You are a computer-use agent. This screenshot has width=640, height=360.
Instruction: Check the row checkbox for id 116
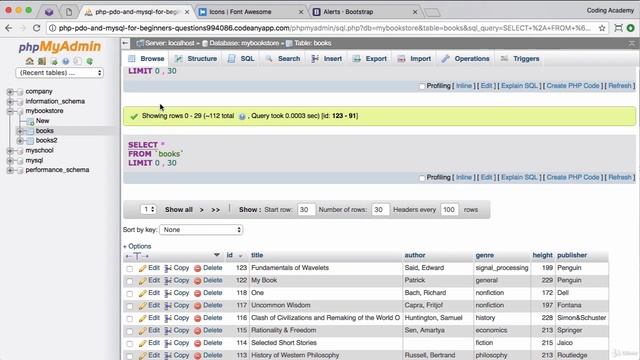pyautogui.click(x=130, y=319)
